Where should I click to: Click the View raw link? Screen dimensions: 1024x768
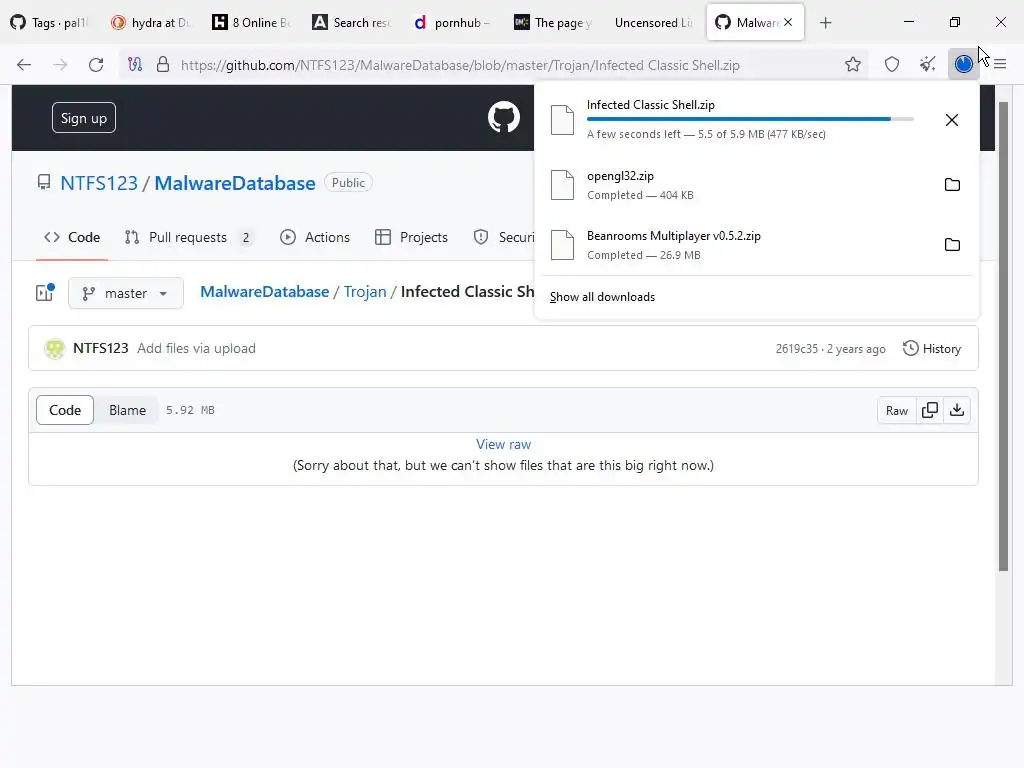pos(504,445)
